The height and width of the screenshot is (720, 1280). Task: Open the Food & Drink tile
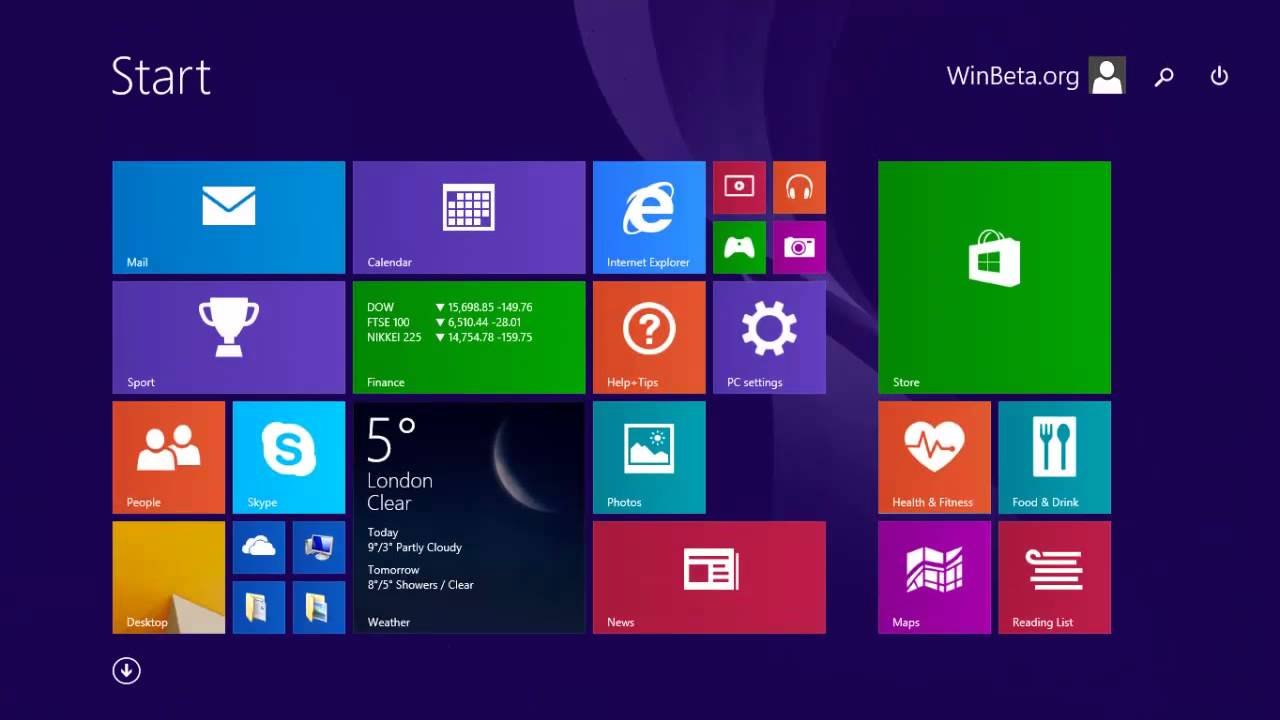1054,457
